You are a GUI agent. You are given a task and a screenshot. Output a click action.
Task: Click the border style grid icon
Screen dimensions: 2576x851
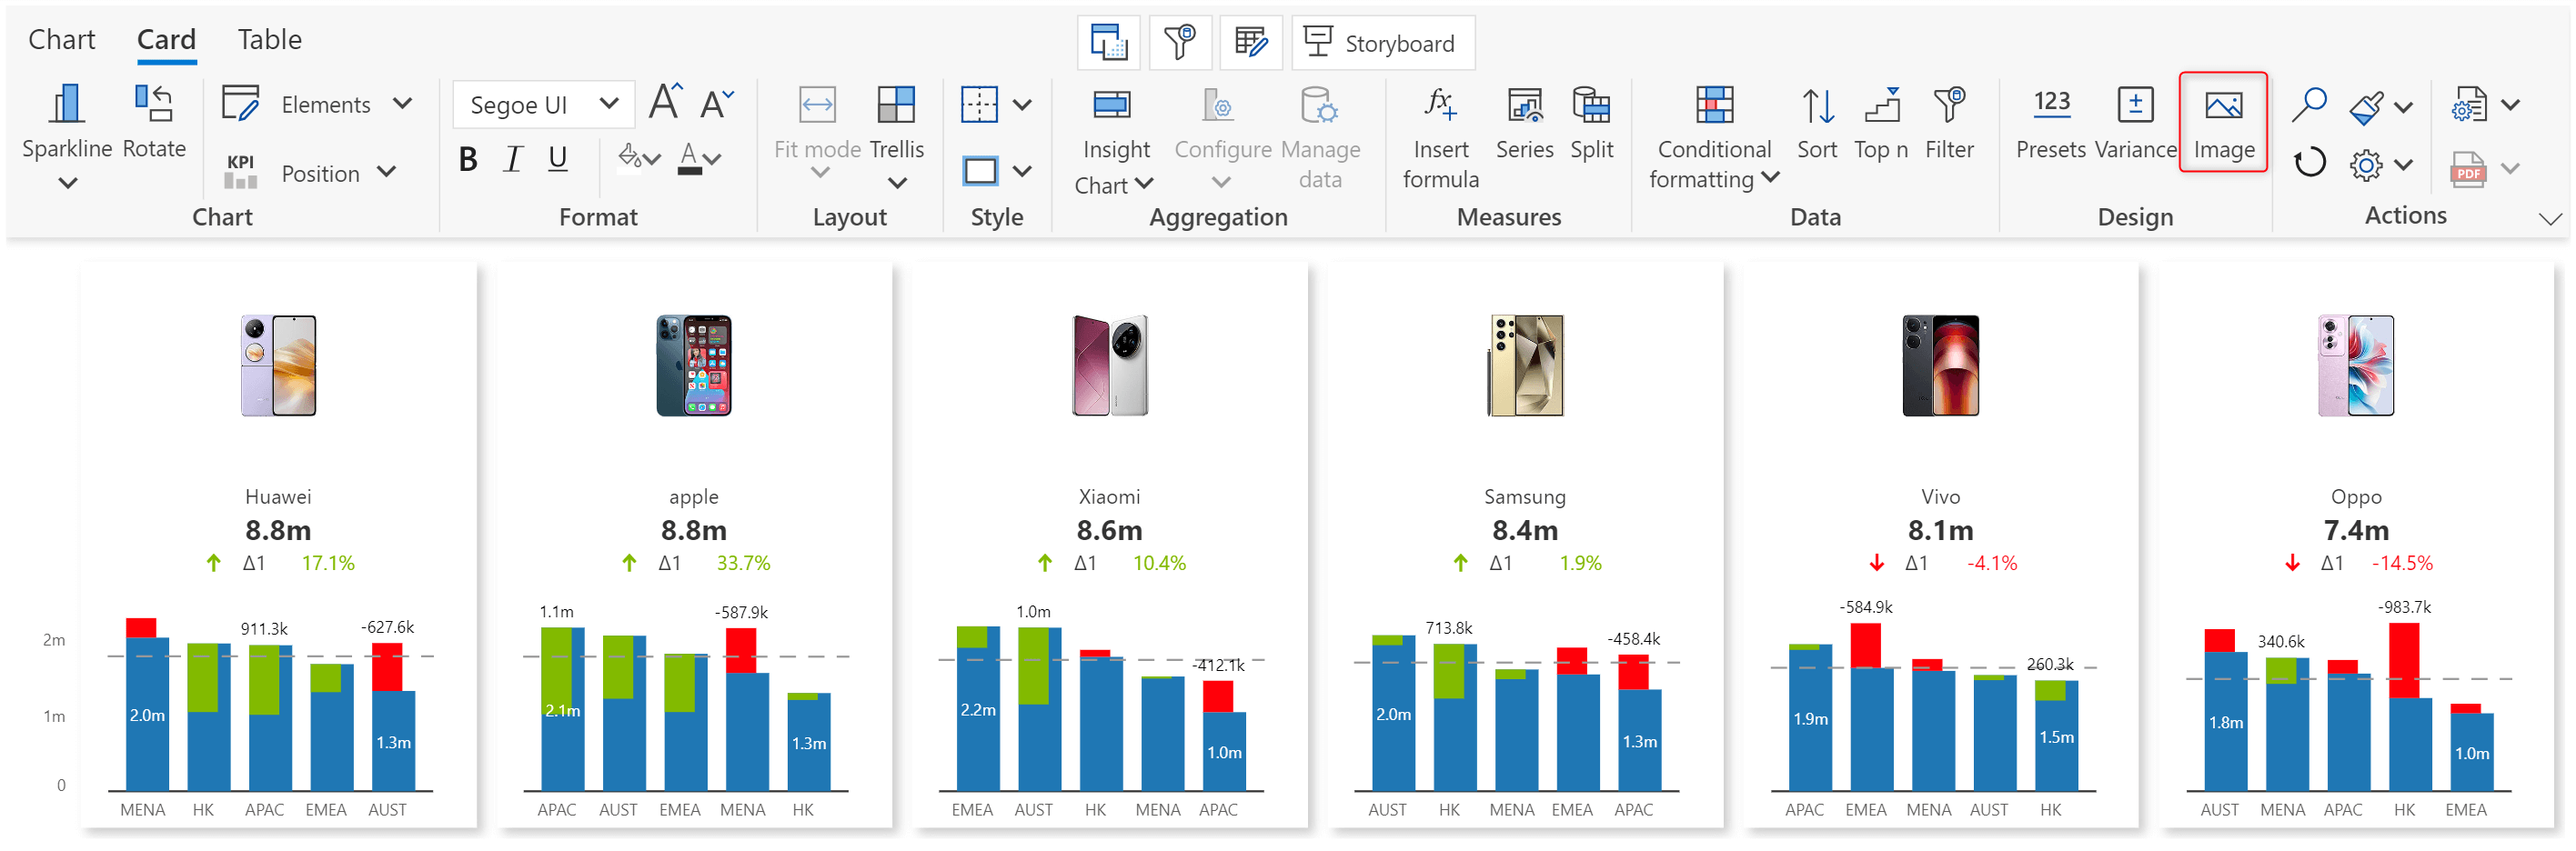coord(979,105)
